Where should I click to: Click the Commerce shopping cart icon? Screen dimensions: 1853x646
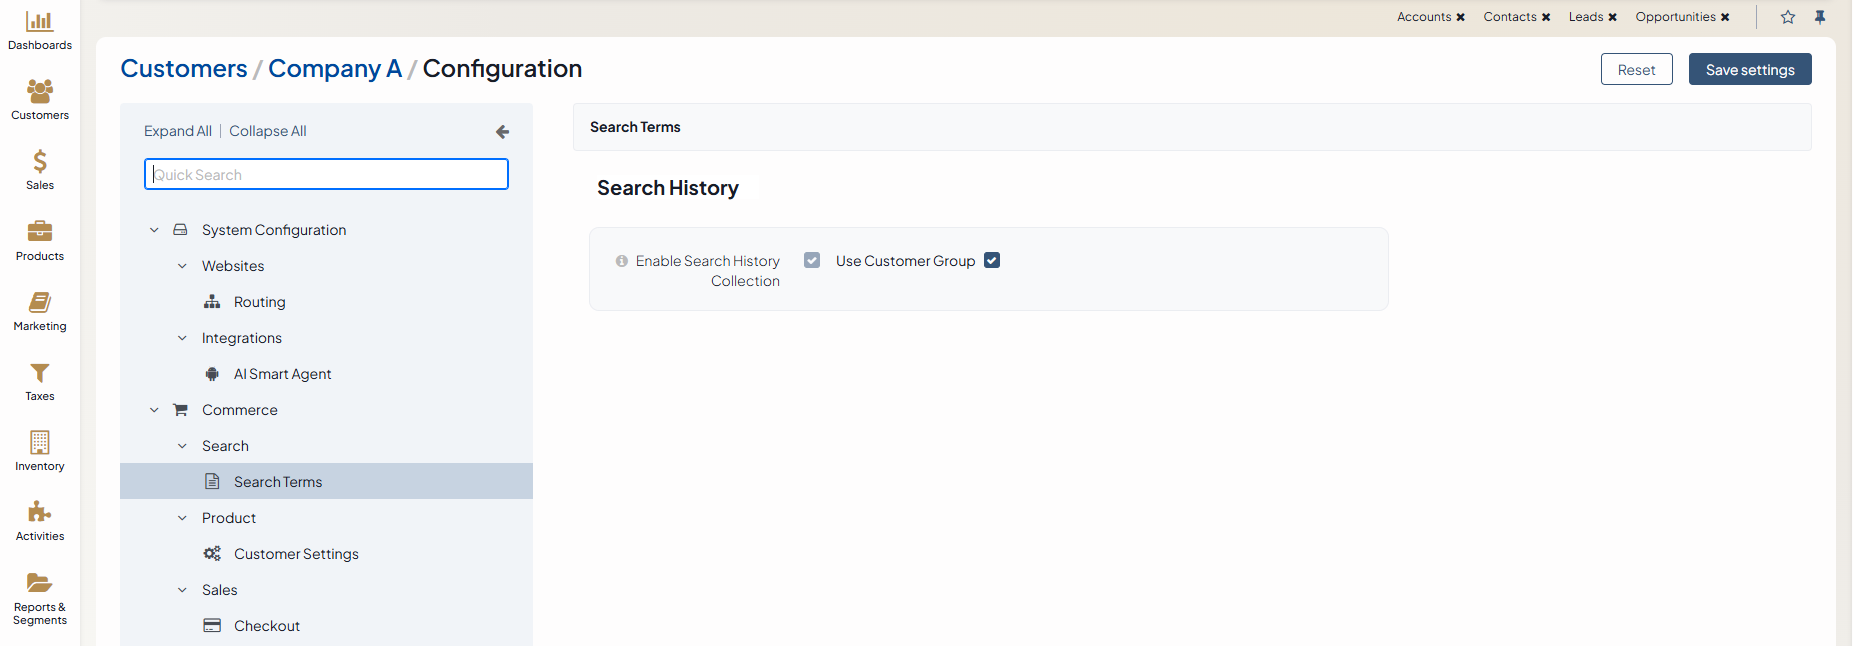[180, 410]
